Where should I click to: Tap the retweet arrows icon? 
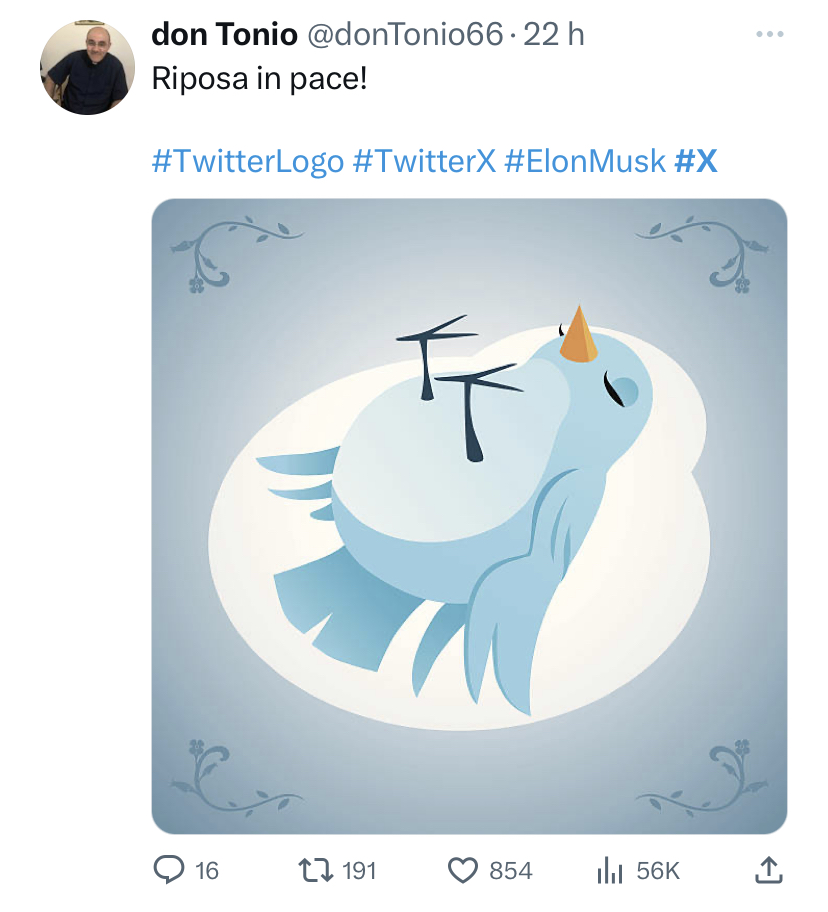(315, 871)
